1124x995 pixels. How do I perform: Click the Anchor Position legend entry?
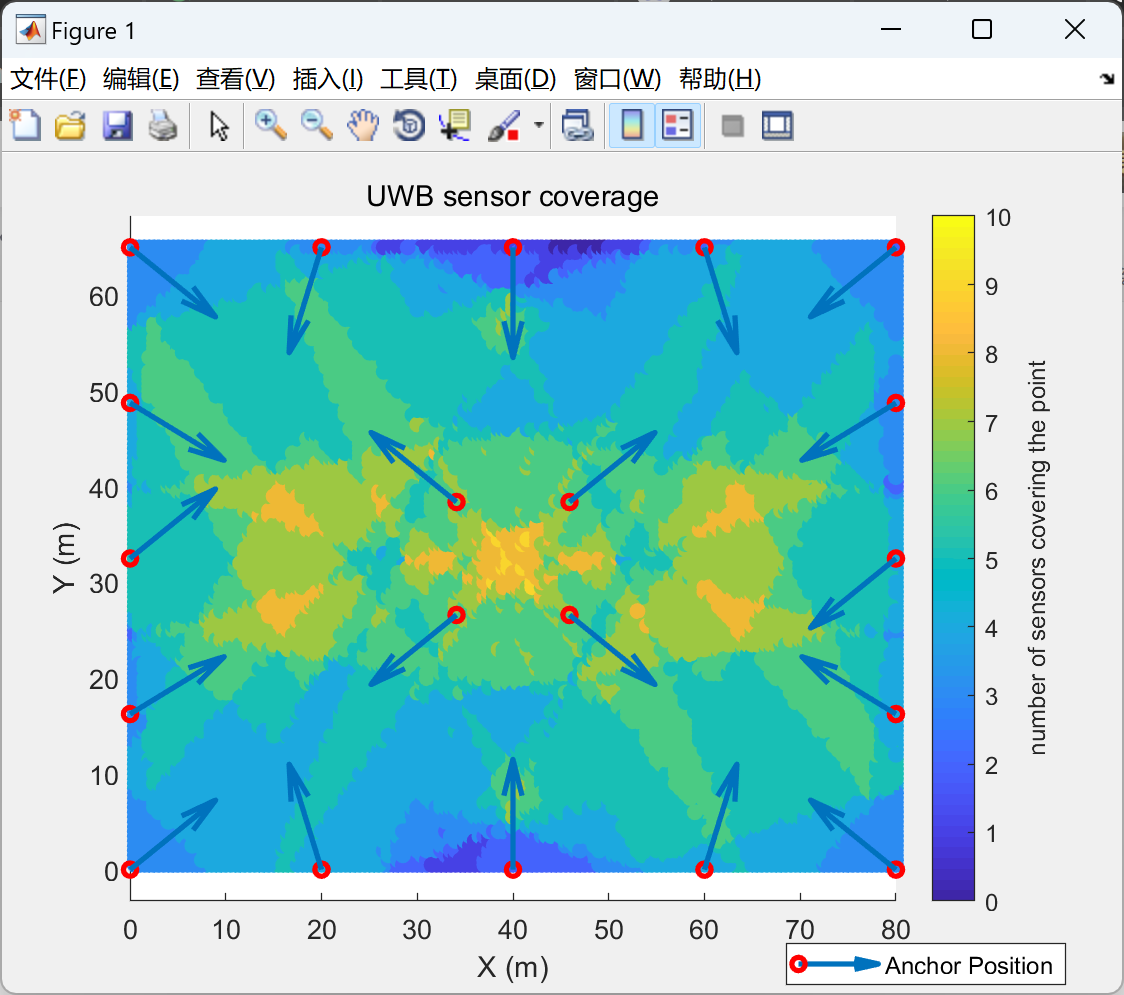click(969, 964)
